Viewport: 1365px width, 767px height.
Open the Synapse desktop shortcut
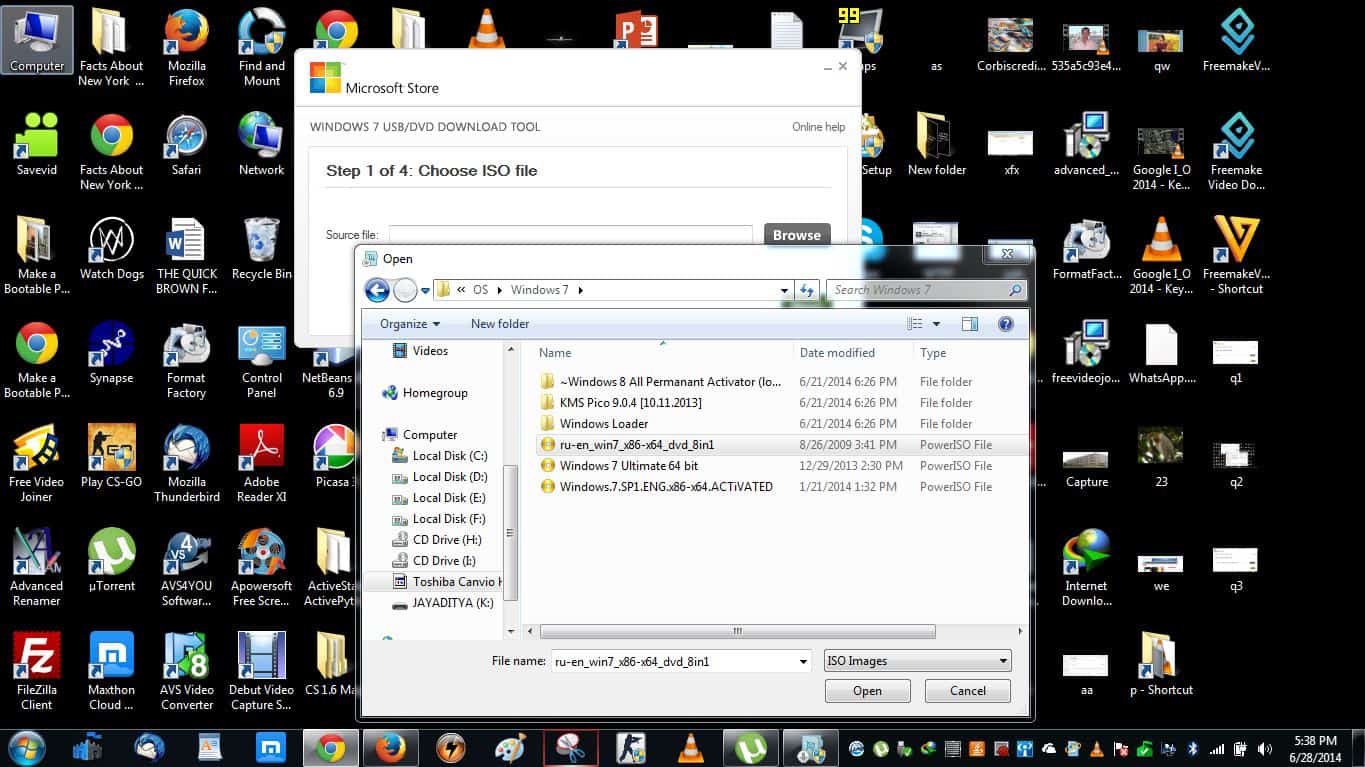(x=112, y=354)
